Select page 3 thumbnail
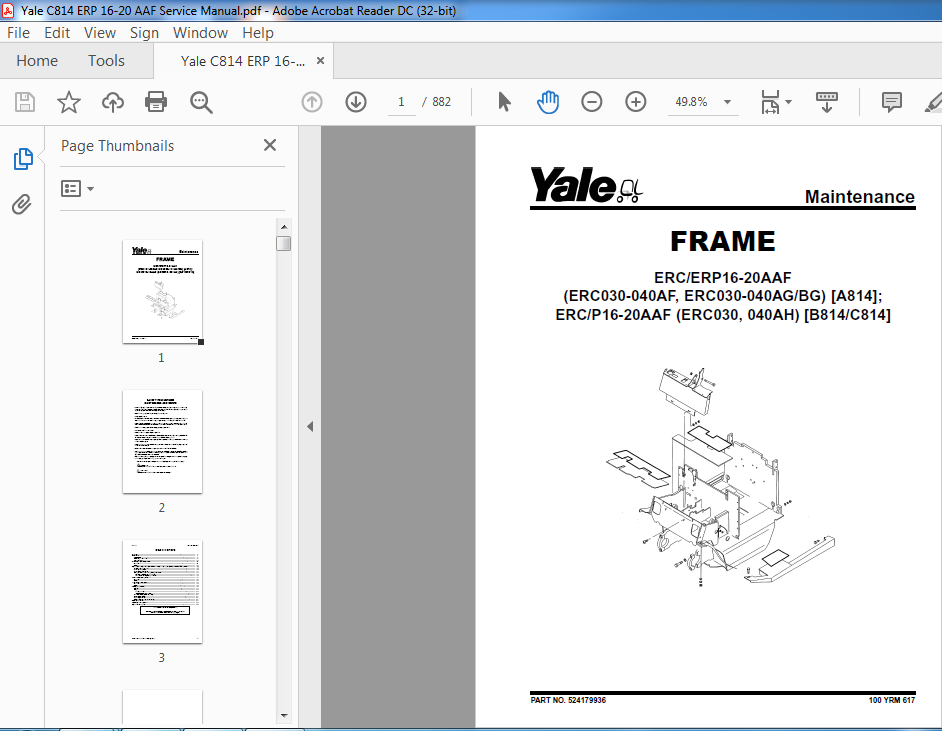This screenshot has width=942, height=731. (162, 592)
